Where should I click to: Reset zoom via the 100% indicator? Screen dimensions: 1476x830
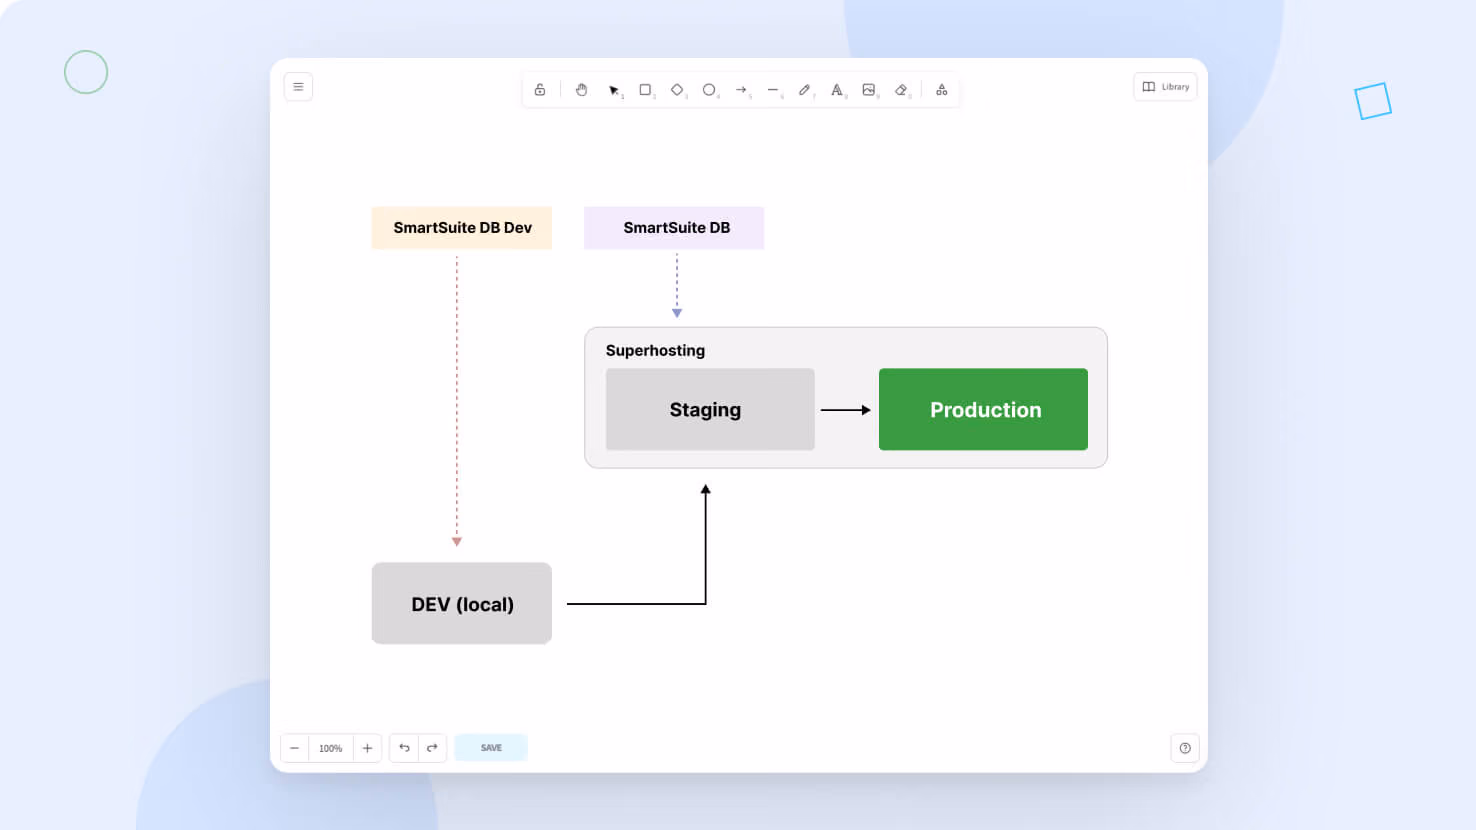(331, 748)
